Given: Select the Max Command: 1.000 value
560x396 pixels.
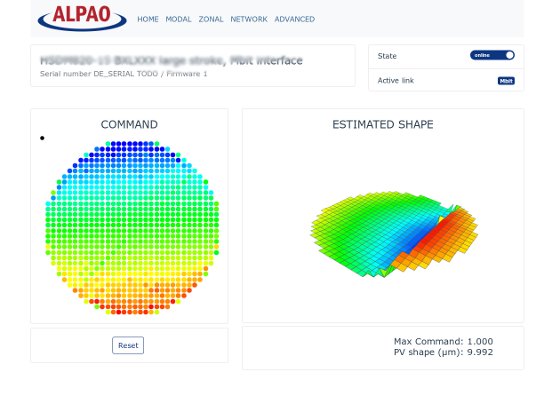Looking at the screenshot, I should (x=443, y=341).
